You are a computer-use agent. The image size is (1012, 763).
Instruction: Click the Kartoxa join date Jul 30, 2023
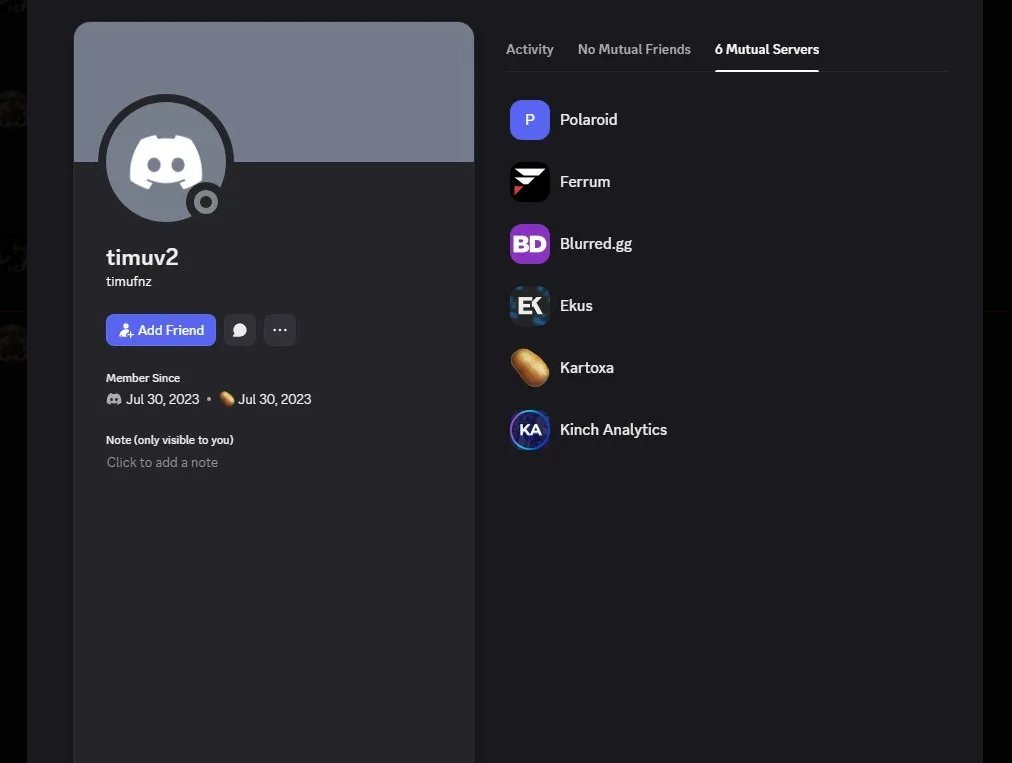point(274,400)
